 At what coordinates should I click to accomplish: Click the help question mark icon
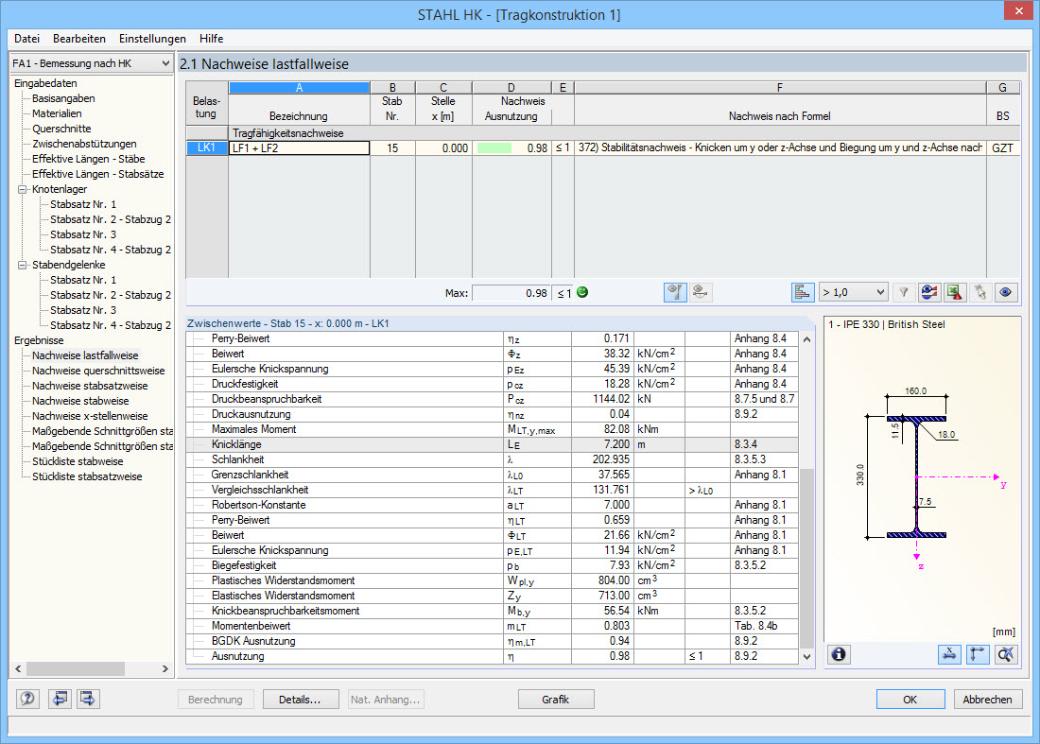tap(28, 699)
